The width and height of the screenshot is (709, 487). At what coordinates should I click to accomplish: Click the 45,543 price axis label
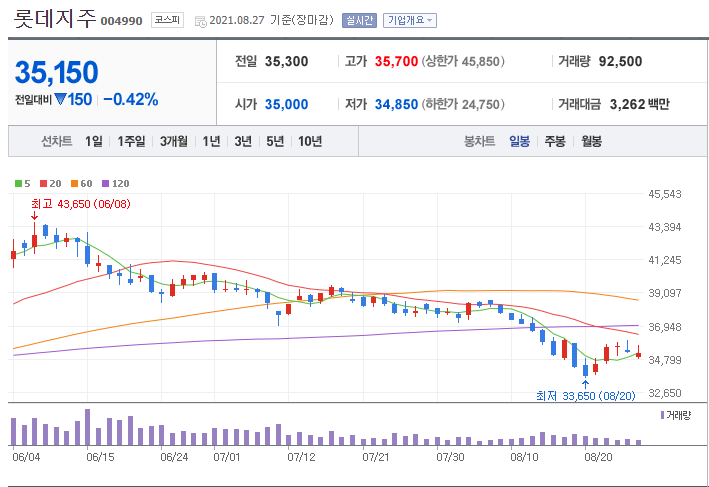(x=665, y=194)
